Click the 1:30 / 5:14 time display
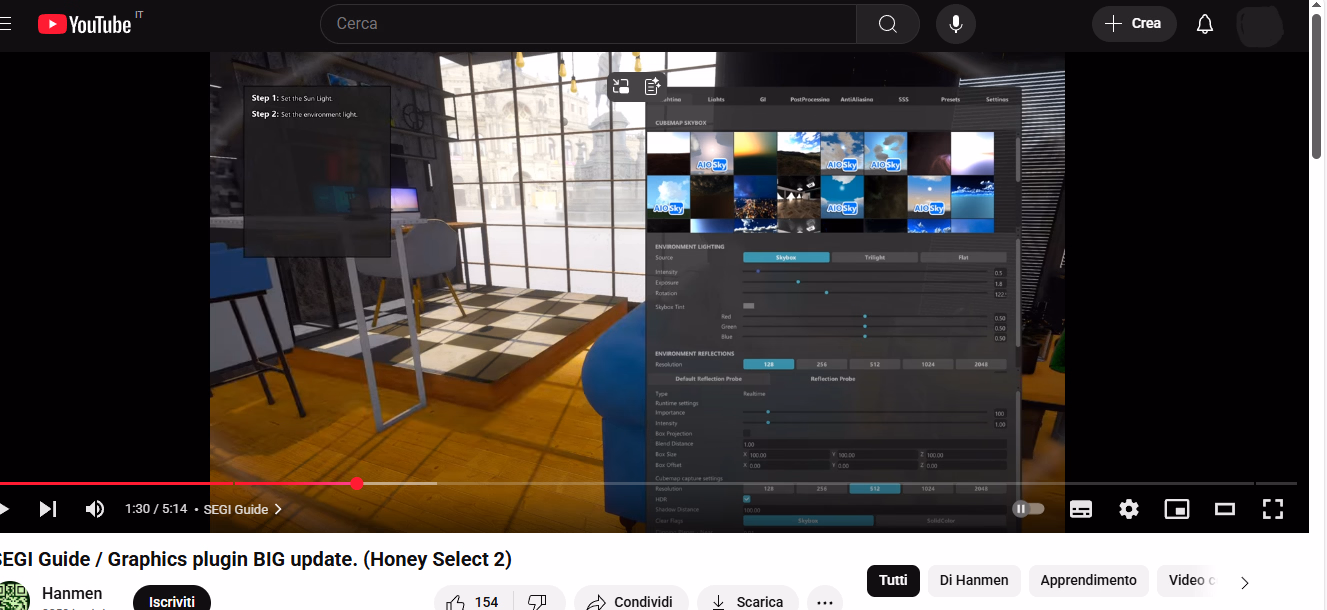This screenshot has width=1327, height=610. (156, 509)
